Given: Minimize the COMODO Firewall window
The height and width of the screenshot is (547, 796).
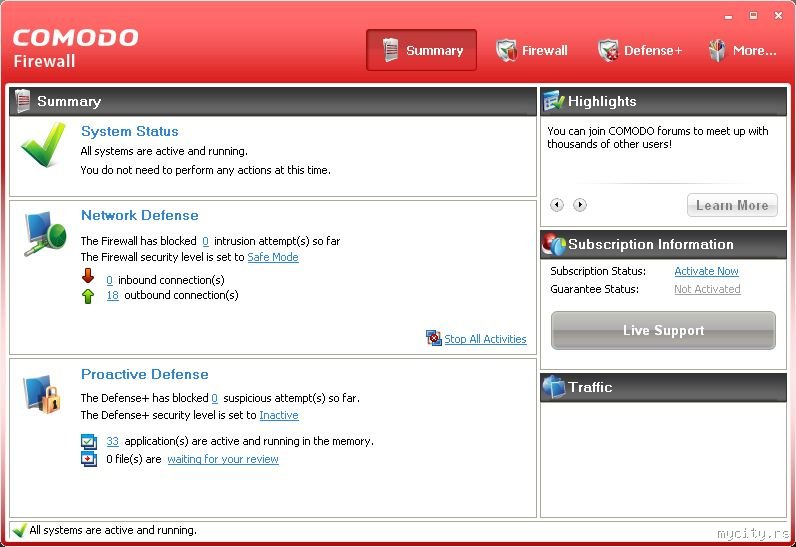Looking at the screenshot, I should point(728,16).
